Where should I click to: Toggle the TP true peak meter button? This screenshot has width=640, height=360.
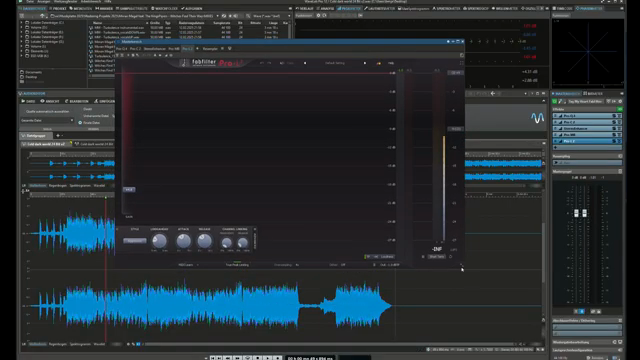368,257
